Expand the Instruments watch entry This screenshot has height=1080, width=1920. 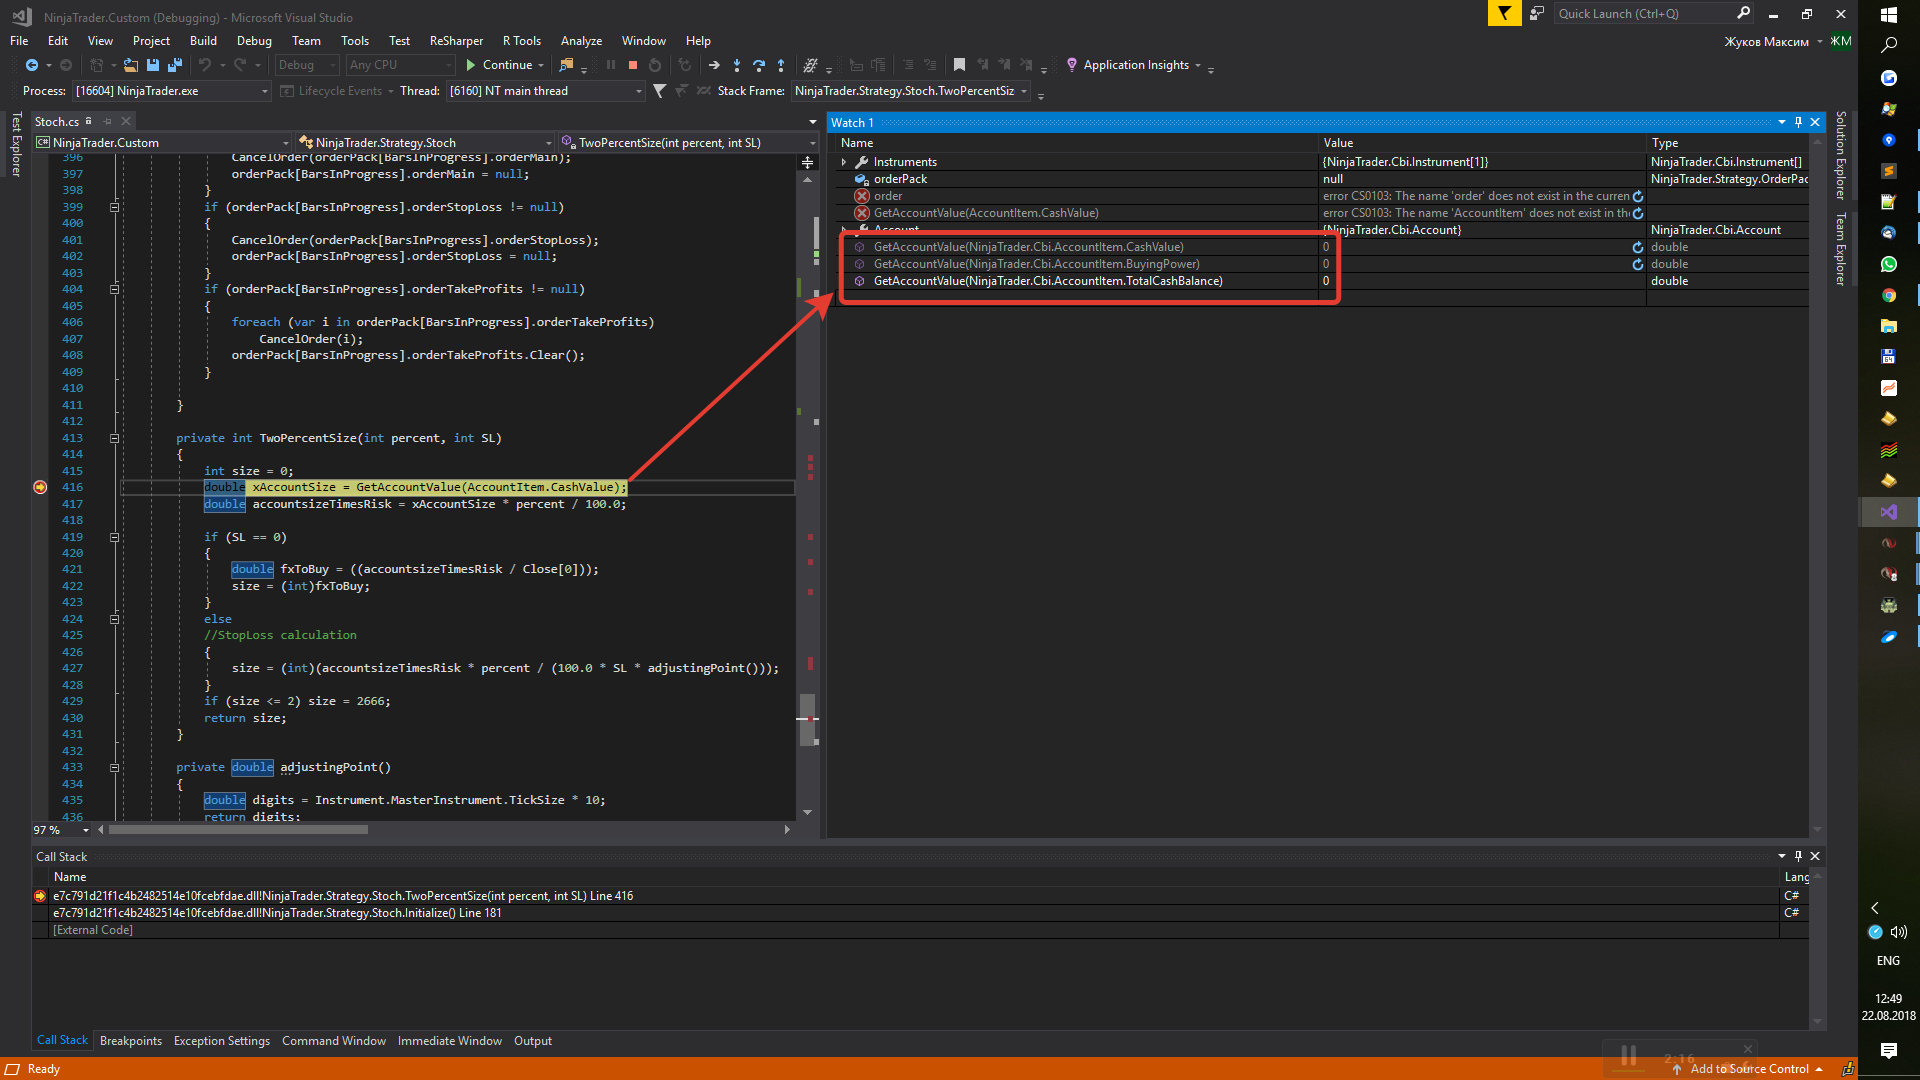(x=844, y=162)
